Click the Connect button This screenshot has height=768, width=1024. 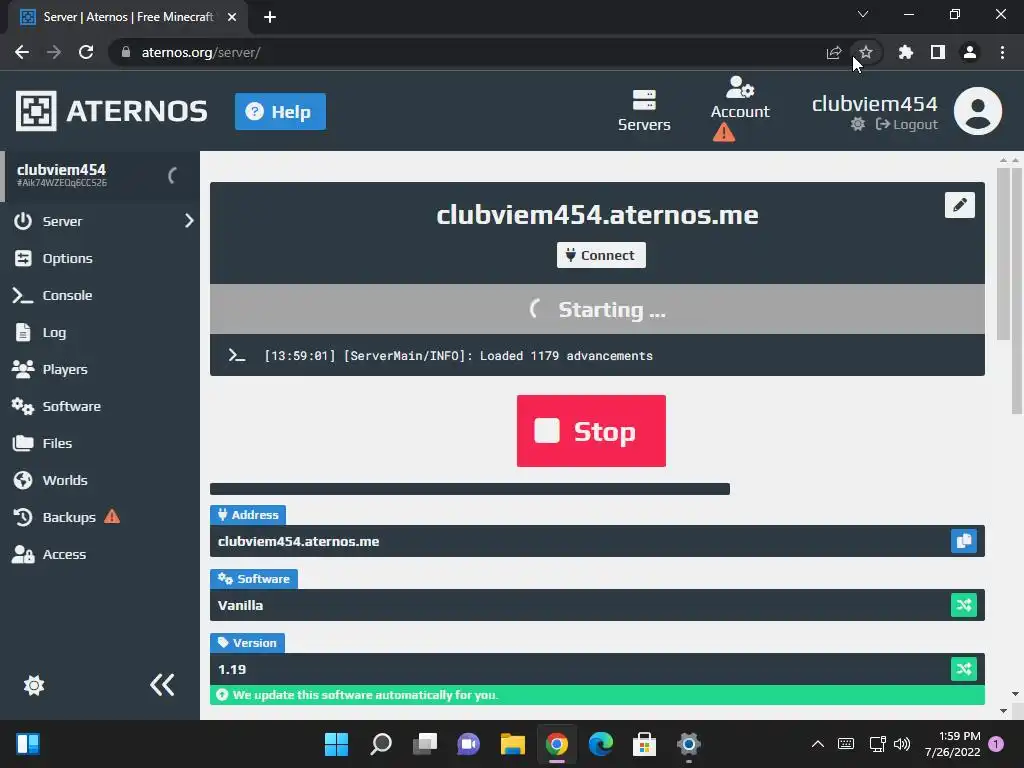[601, 255]
